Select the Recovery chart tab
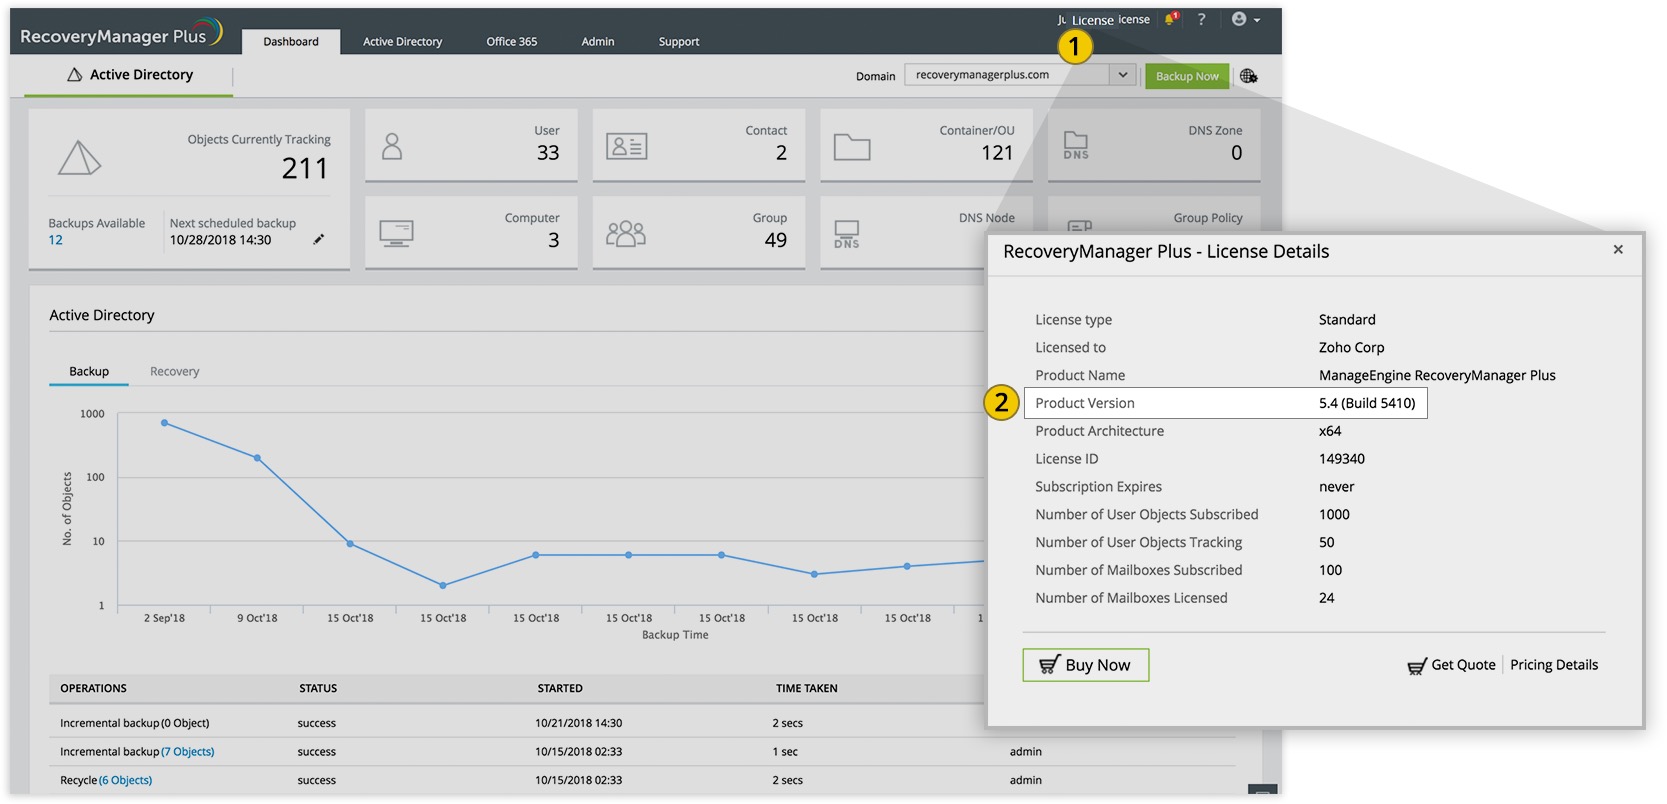This screenshot has height=804, width=1667. pos(175,372)
